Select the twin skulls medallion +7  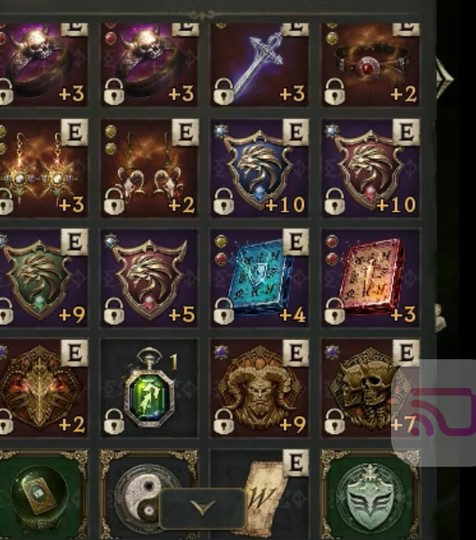point(371,388)
